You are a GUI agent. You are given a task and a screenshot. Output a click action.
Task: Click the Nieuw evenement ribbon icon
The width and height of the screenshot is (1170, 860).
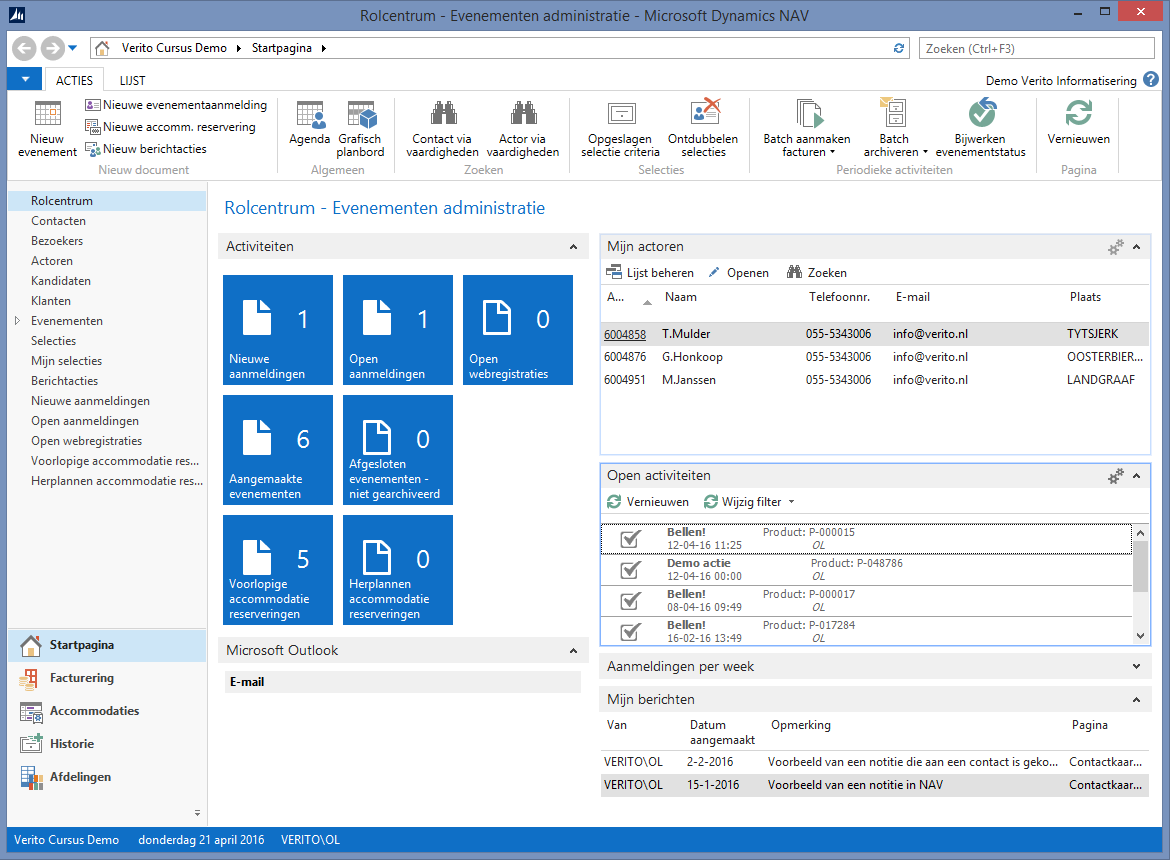pyautogui.click(x=47, y=128)
